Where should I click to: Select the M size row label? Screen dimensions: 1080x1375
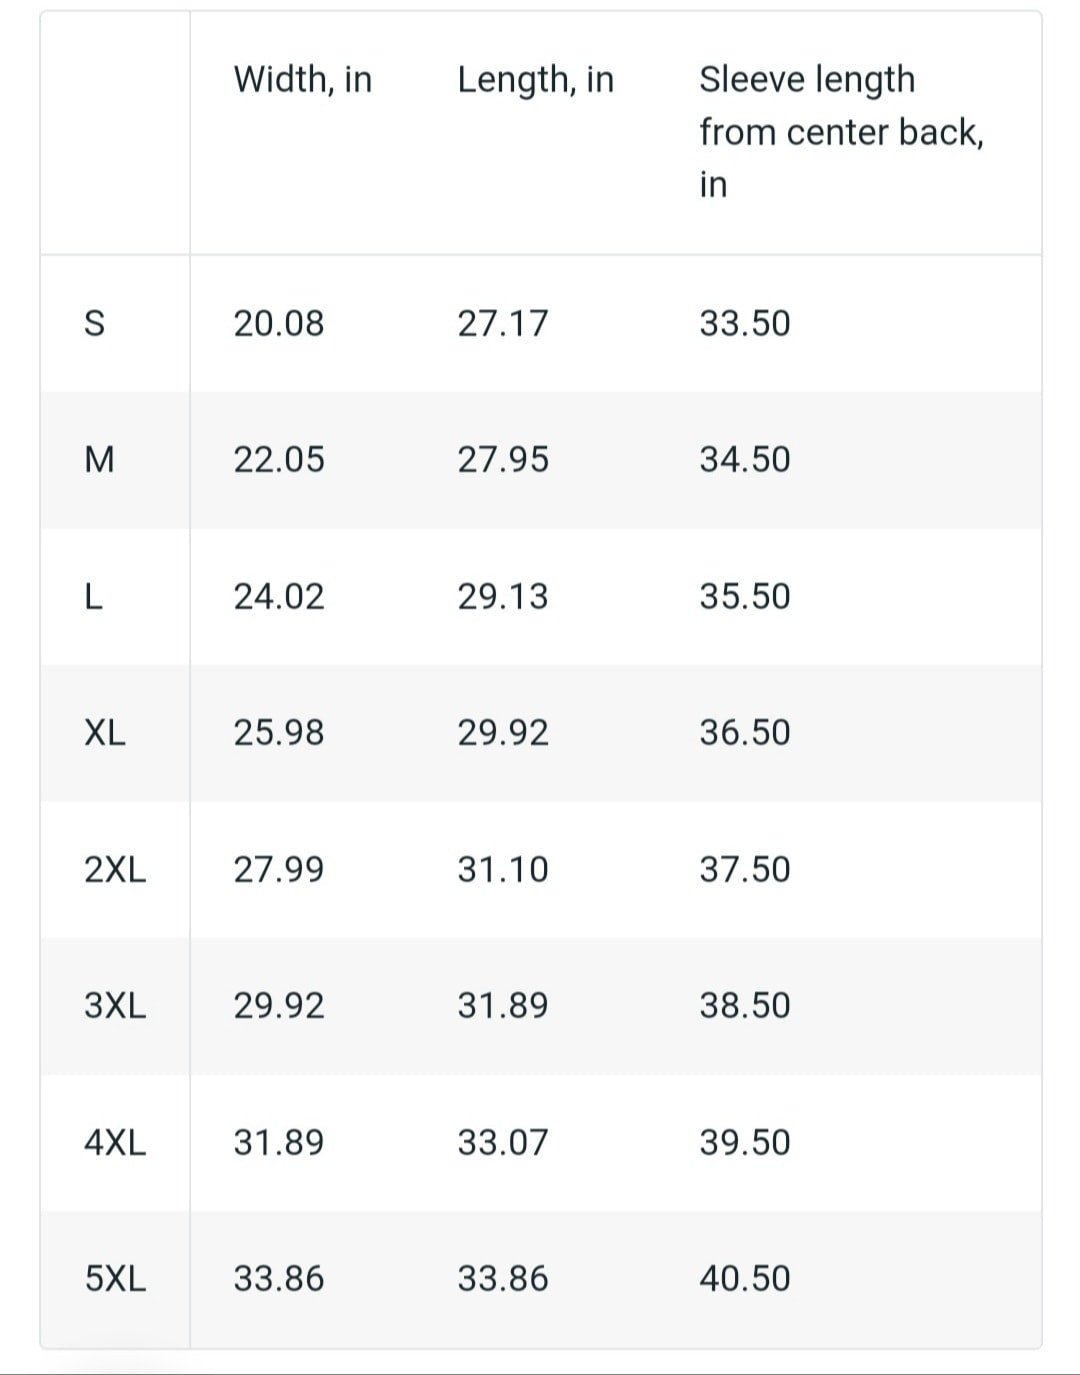coord(99,460)
